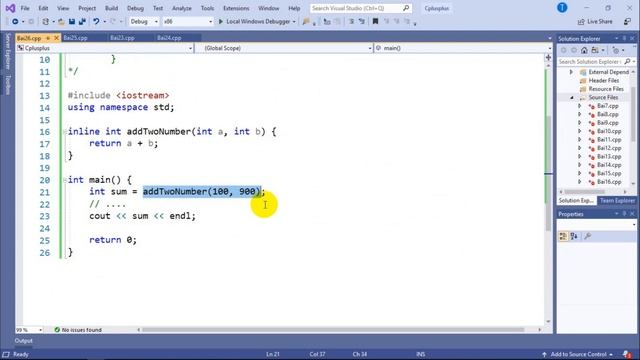Screen dimensions: 640x360
Task: Click the Categorized icon in Properties panel
Action: (563, 236)
